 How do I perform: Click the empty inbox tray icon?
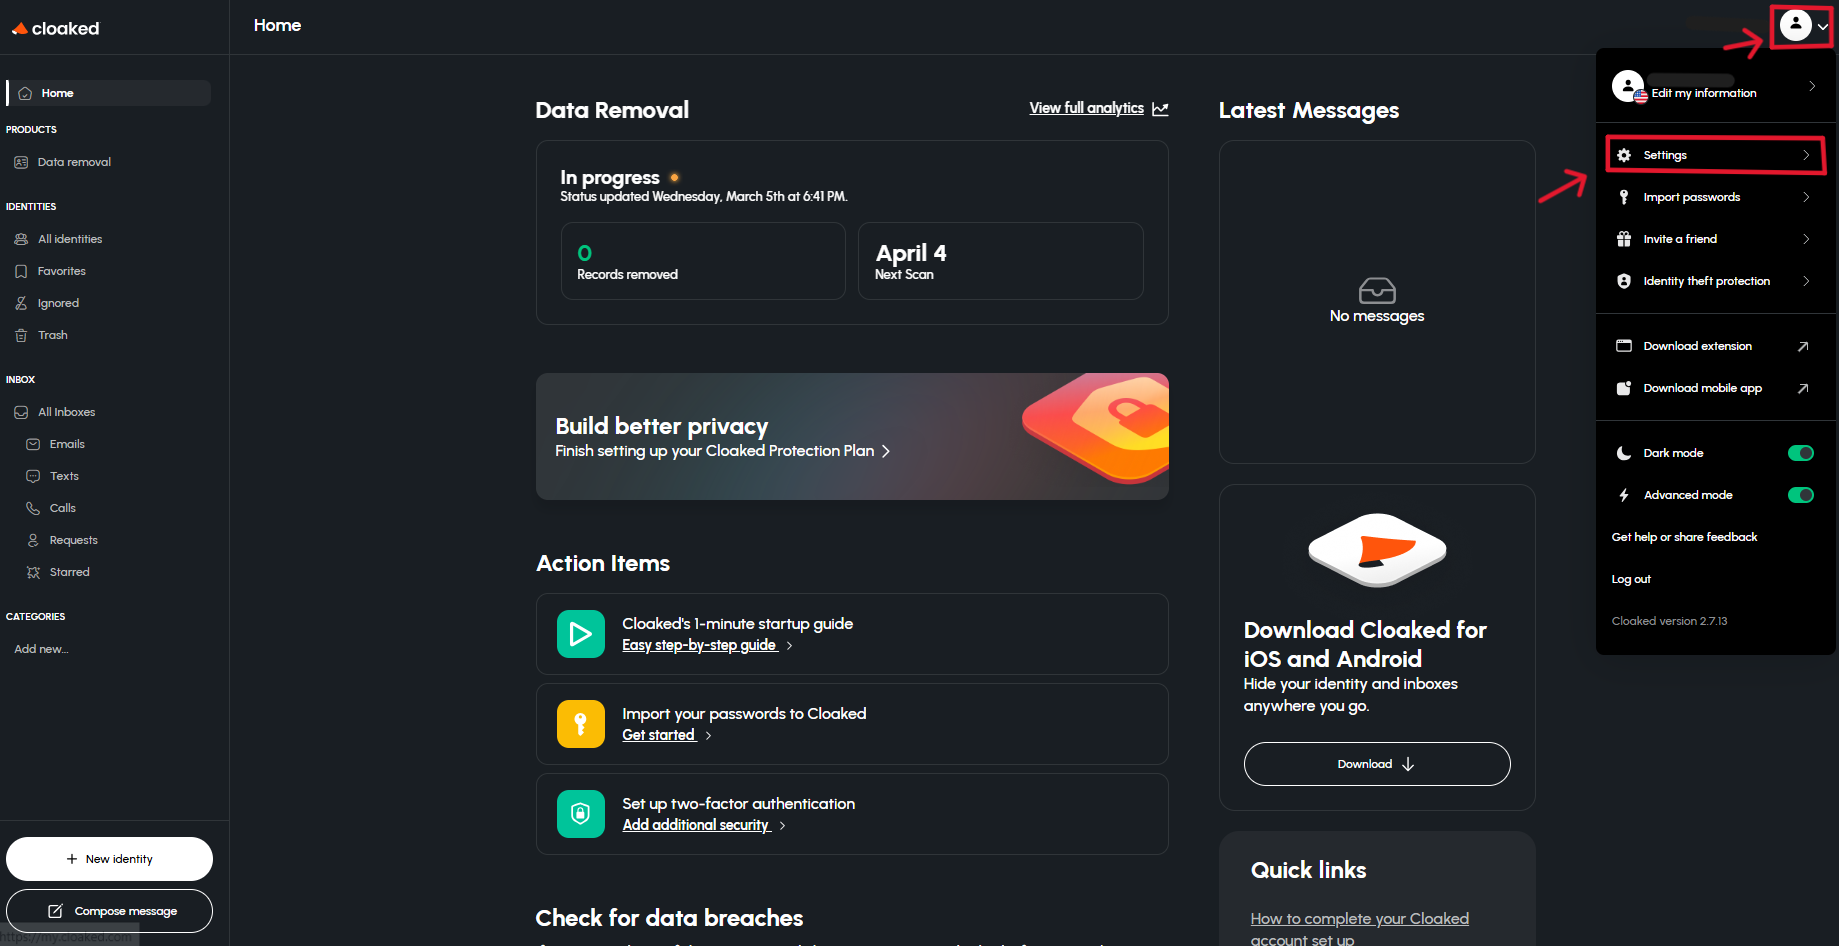click(1377, 290)
